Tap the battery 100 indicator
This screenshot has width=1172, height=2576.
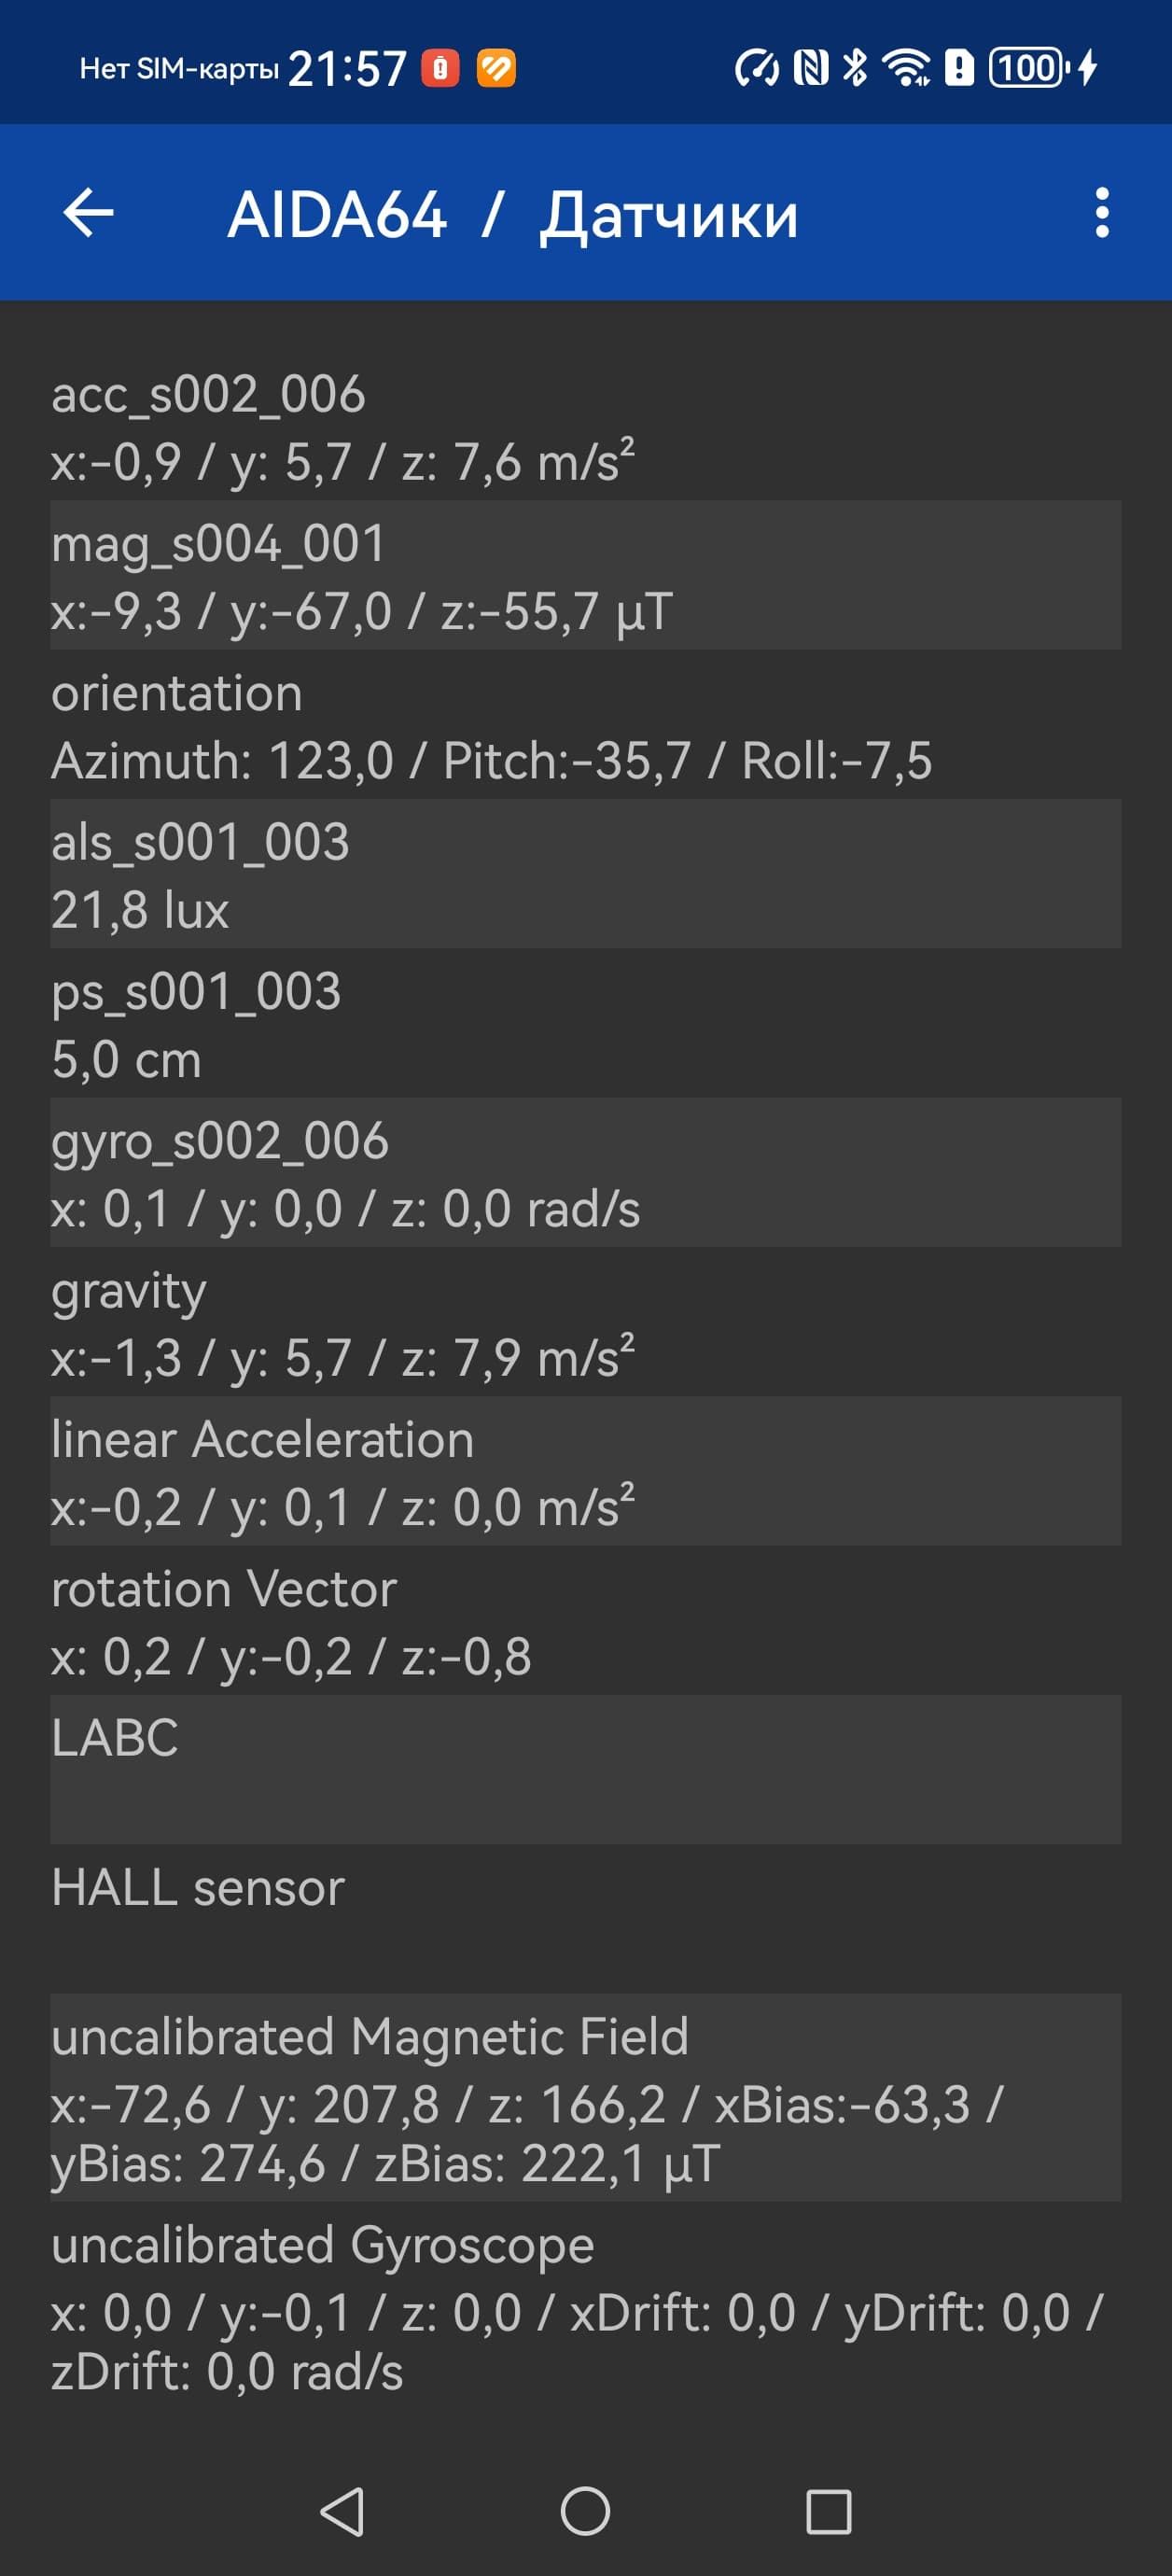click(1029, 68)
